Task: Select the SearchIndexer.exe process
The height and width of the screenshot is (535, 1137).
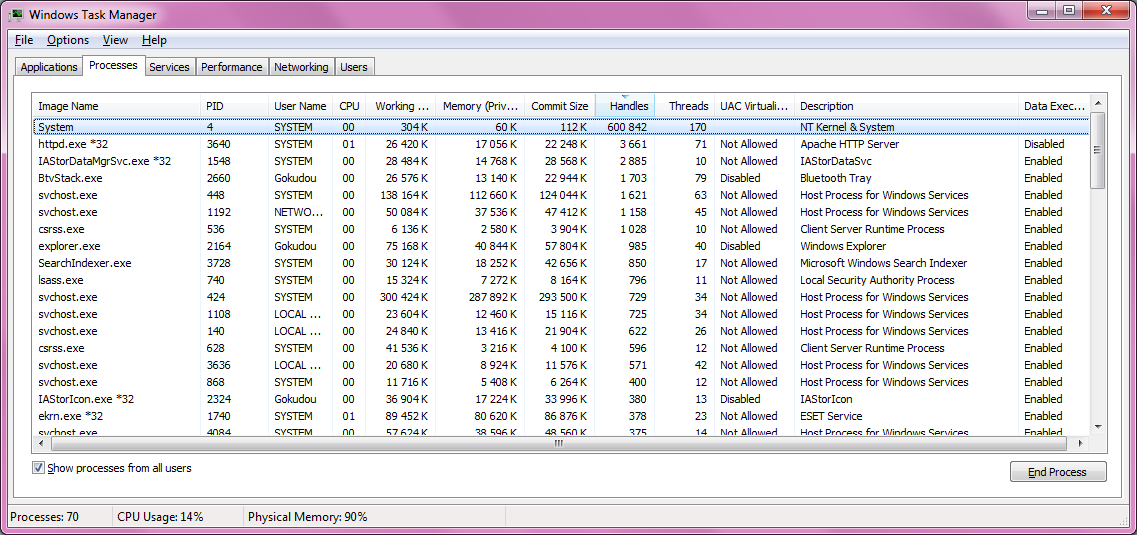Action: coord(561,263)
